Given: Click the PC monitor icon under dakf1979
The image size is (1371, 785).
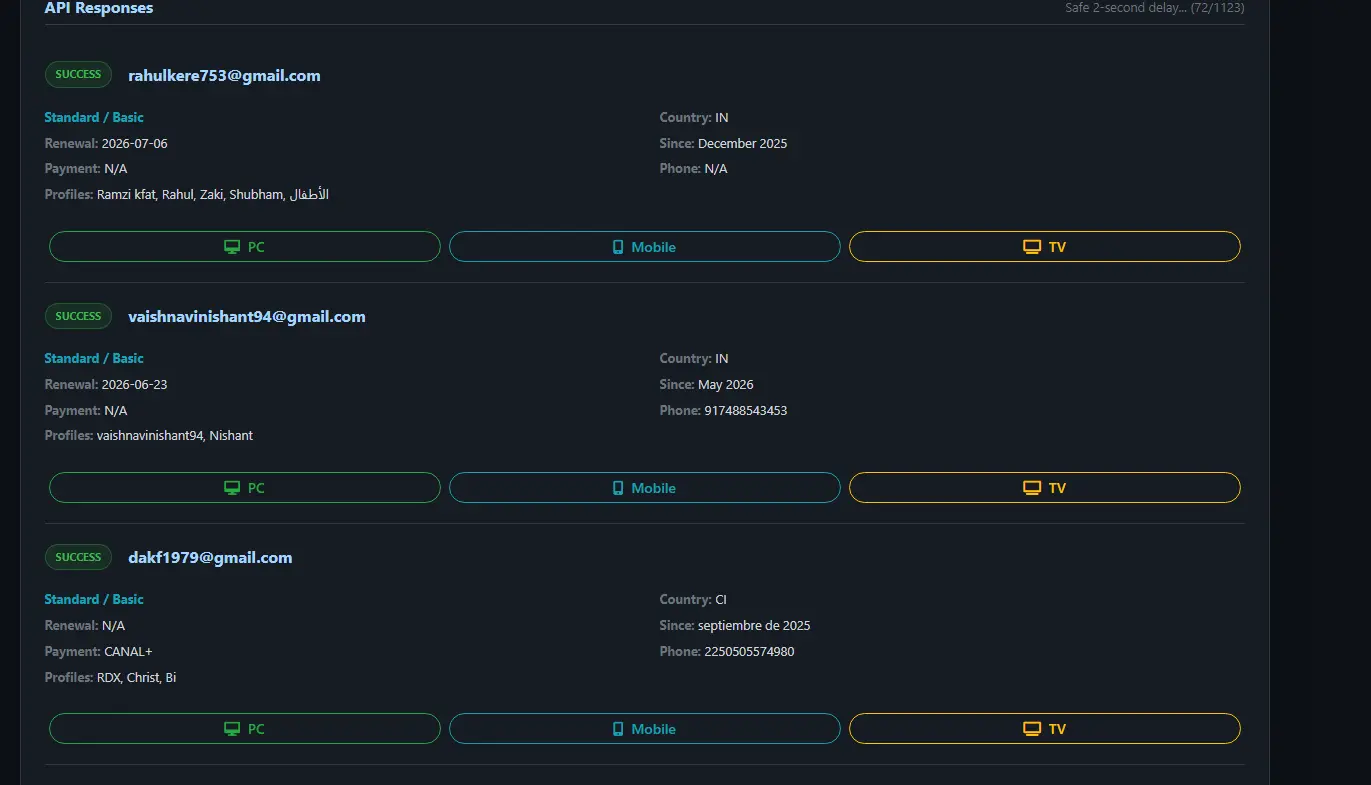Looking at the screenshot, I should tap(232, 729).
